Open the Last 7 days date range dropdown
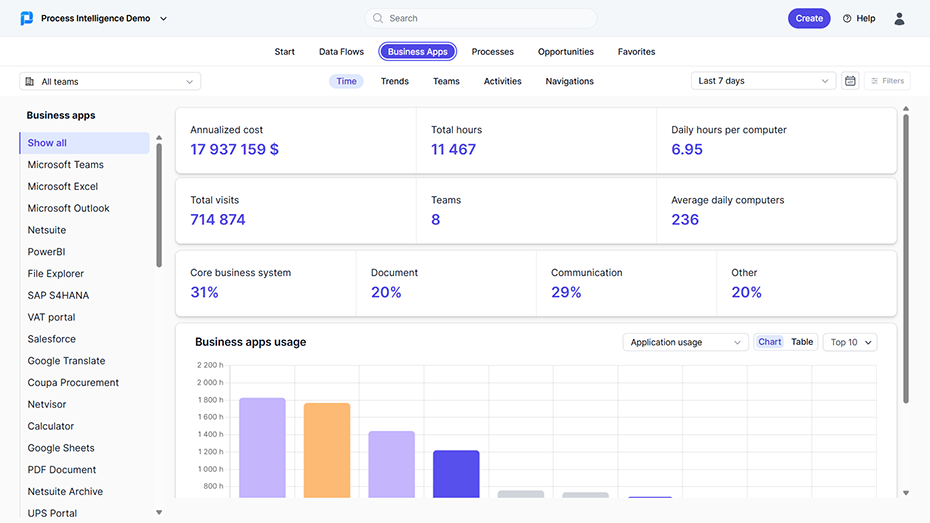The width and height of the screenshot is (930, 523). (x=763, y=81)
